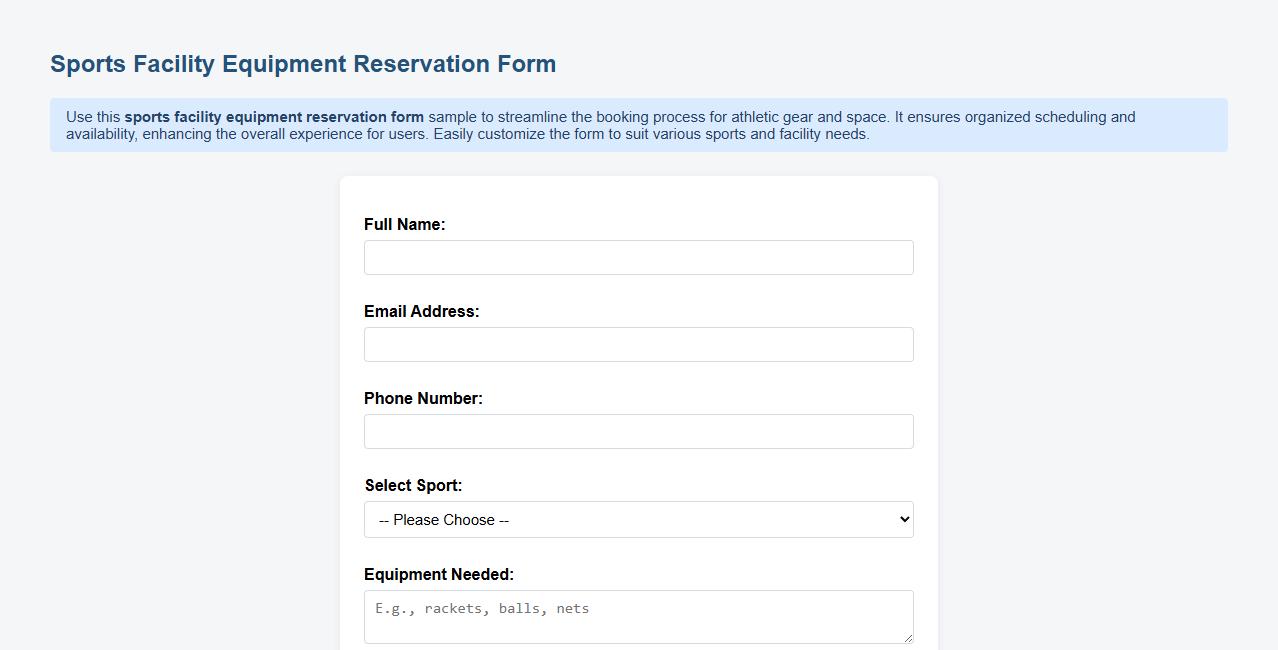Image resolution: width=1278 pixels, height=650 pixels.
Task: Click the Sports Facility Equipment Reservation Form heading
Action: [x=303, y=63]
